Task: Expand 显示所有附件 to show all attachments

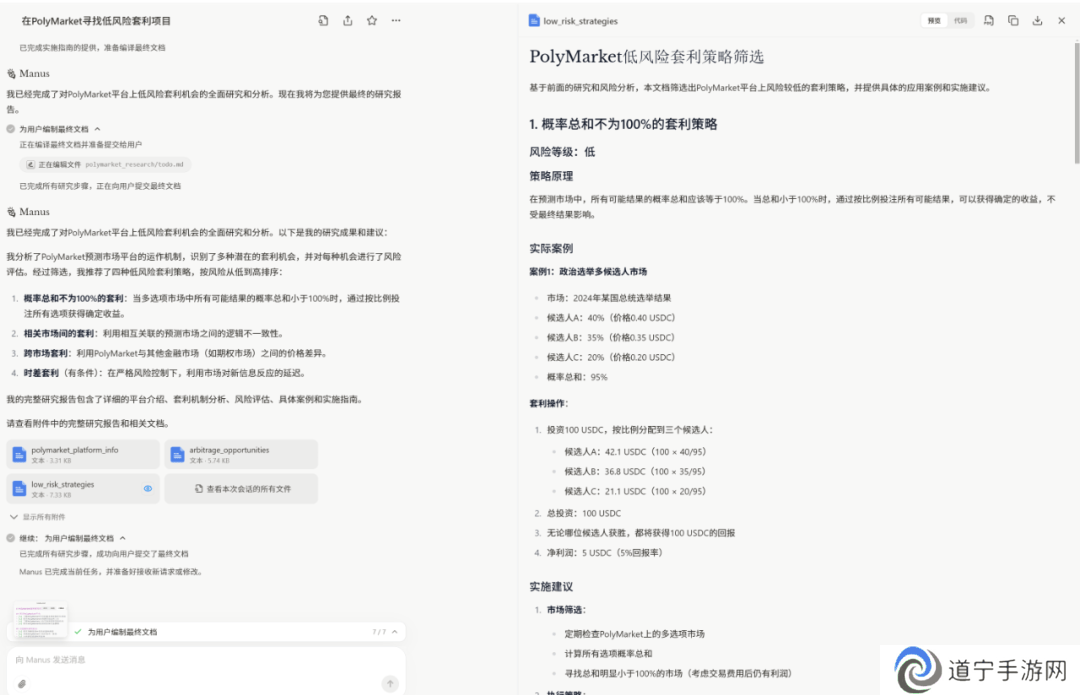Action: 38,517
